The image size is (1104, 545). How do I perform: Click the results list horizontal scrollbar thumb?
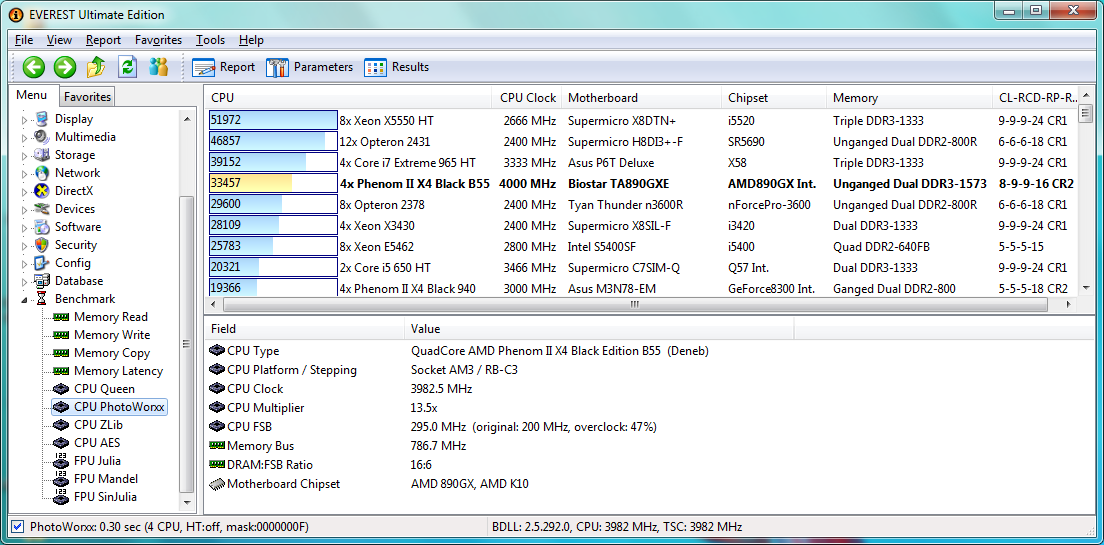pyautogui.click(x=635, y=305)
